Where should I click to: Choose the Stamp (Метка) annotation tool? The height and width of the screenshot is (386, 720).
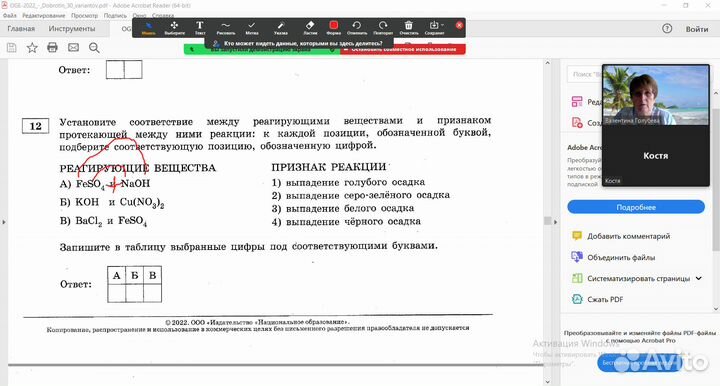[252, 28]
